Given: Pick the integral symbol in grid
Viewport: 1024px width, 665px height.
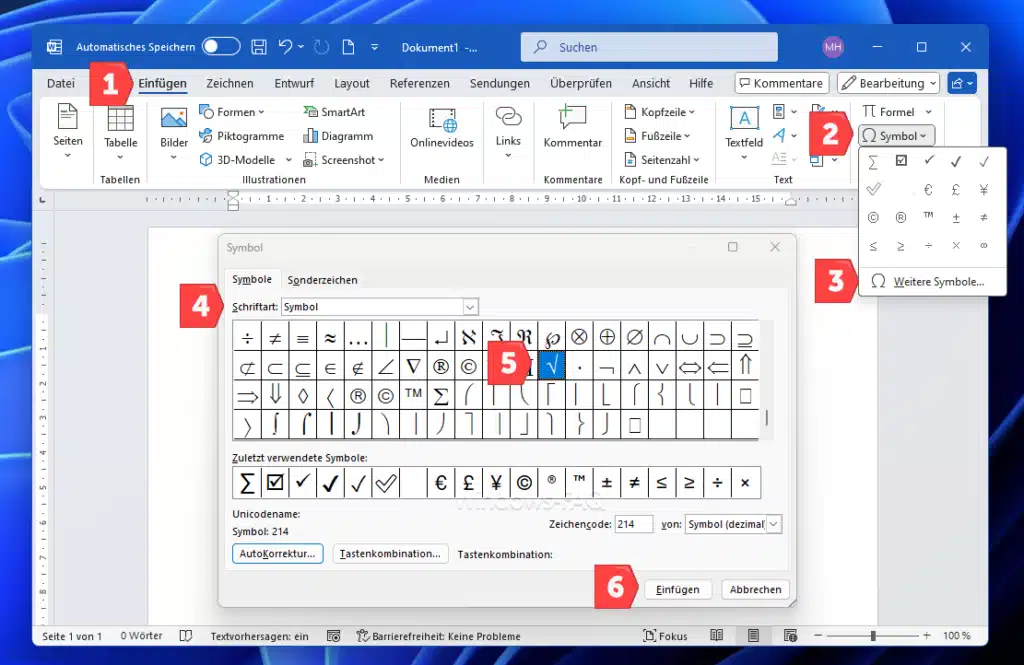Looking at the screenshot, I should point(276,425).
